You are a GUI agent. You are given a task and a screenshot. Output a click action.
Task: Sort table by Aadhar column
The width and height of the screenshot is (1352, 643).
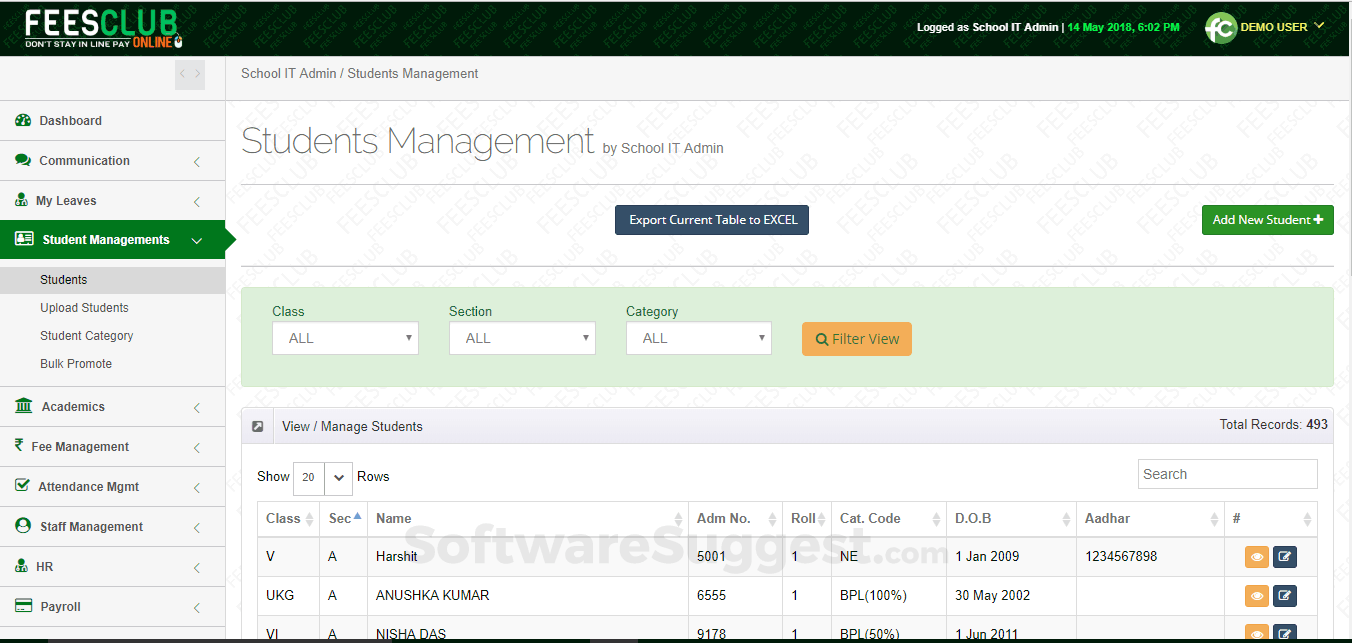[x=1150, y=518]
